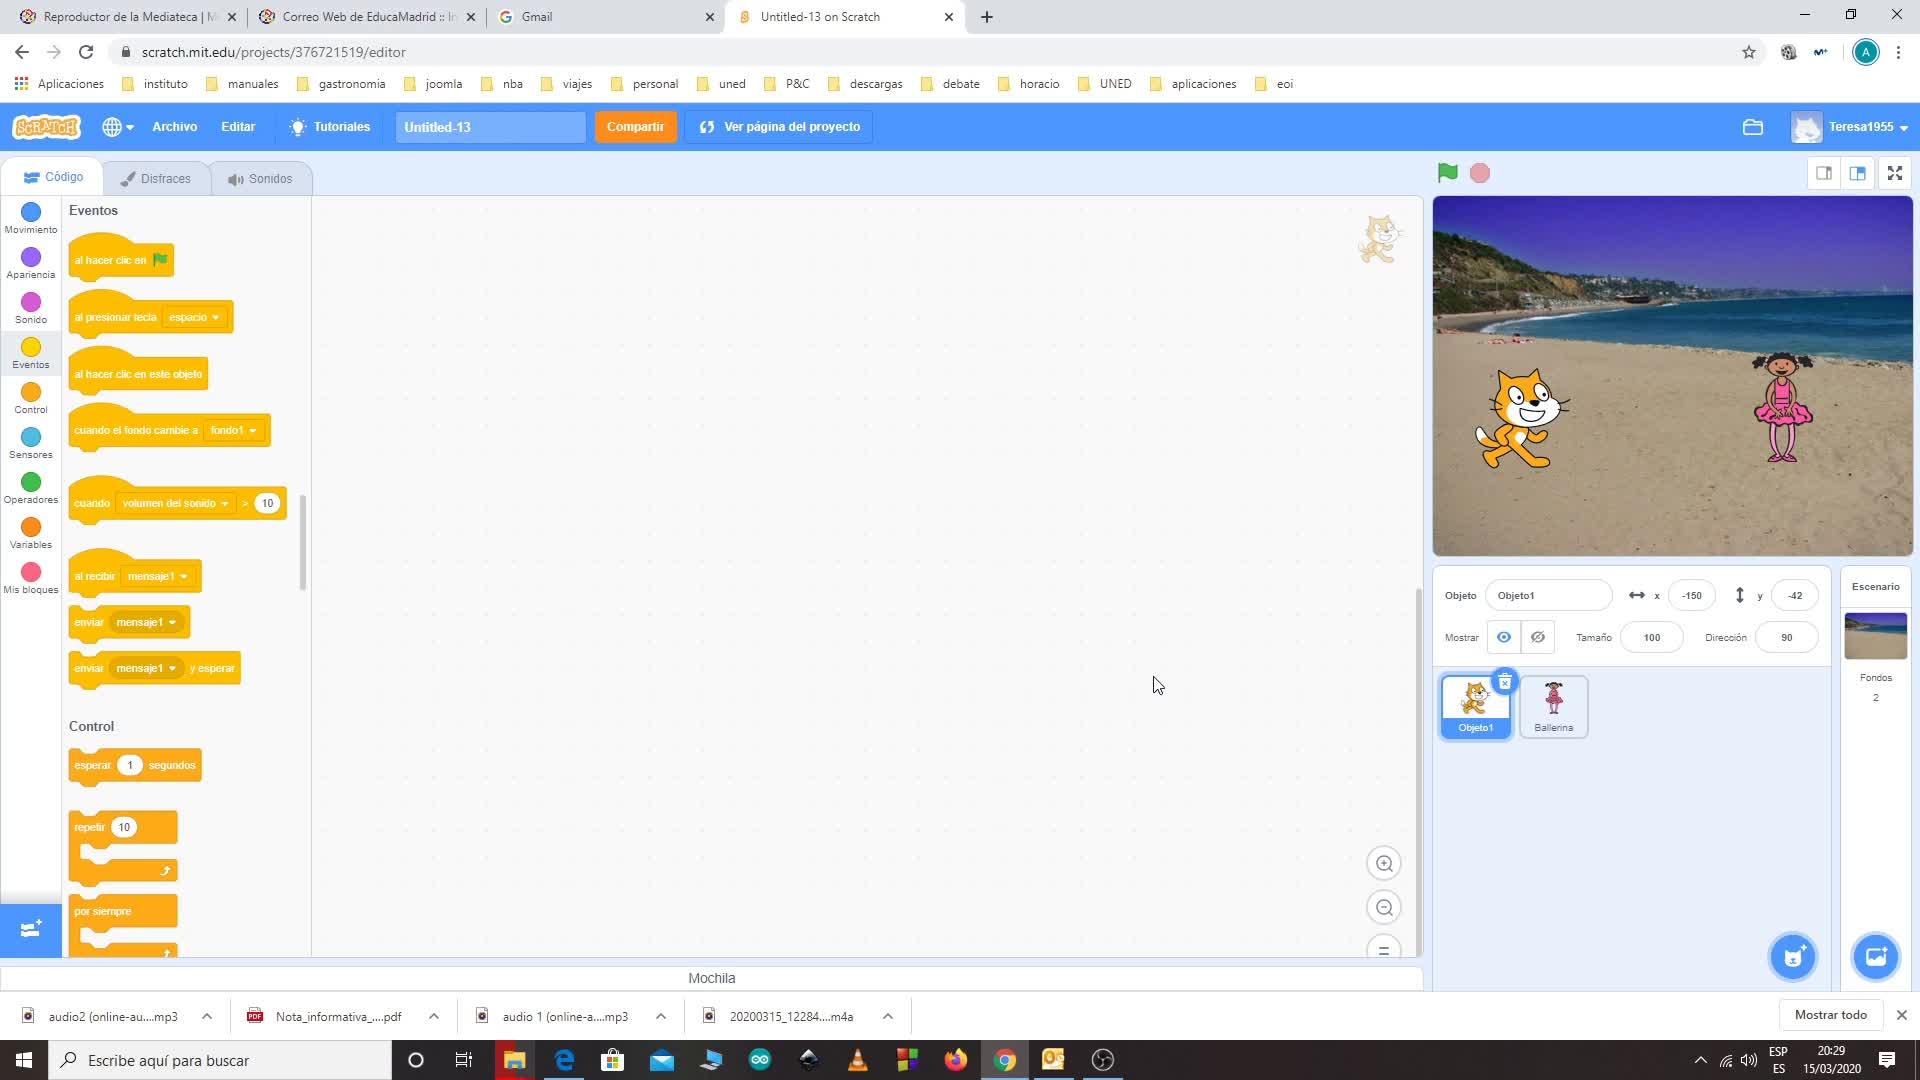Click the green flag to start

point(1447,173)
